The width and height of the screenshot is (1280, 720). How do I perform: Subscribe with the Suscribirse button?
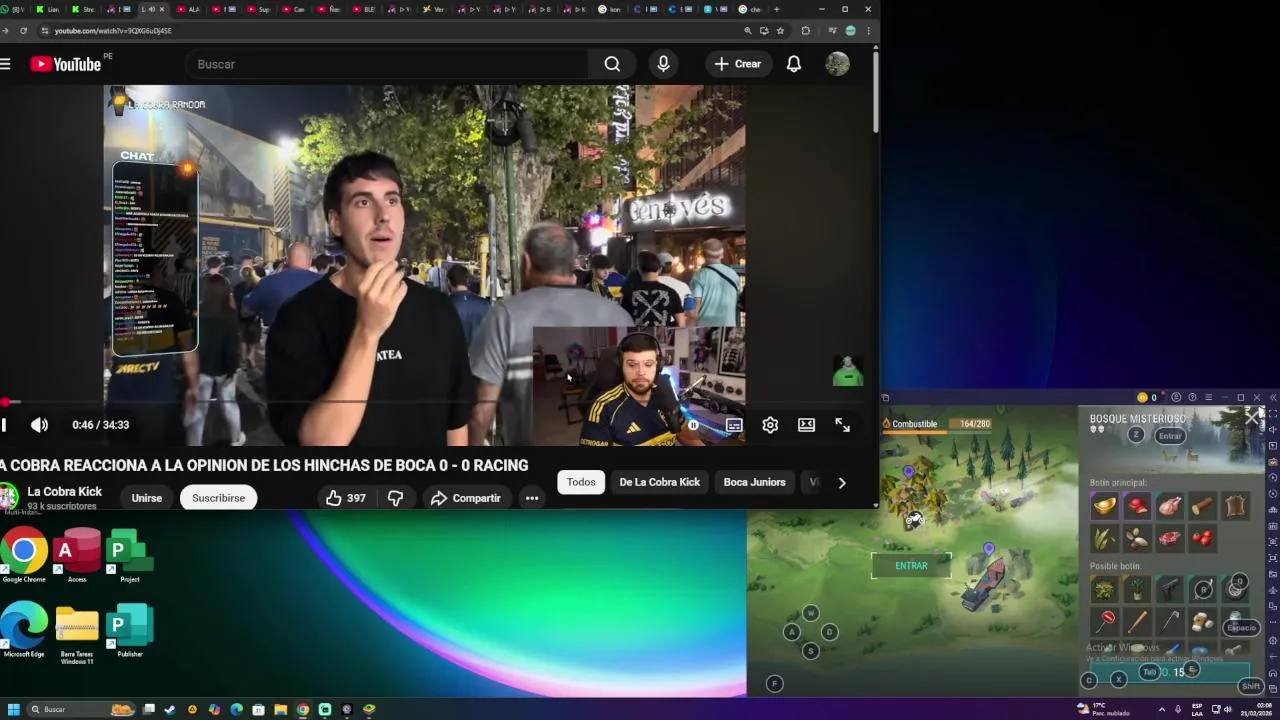click(218, 498)
